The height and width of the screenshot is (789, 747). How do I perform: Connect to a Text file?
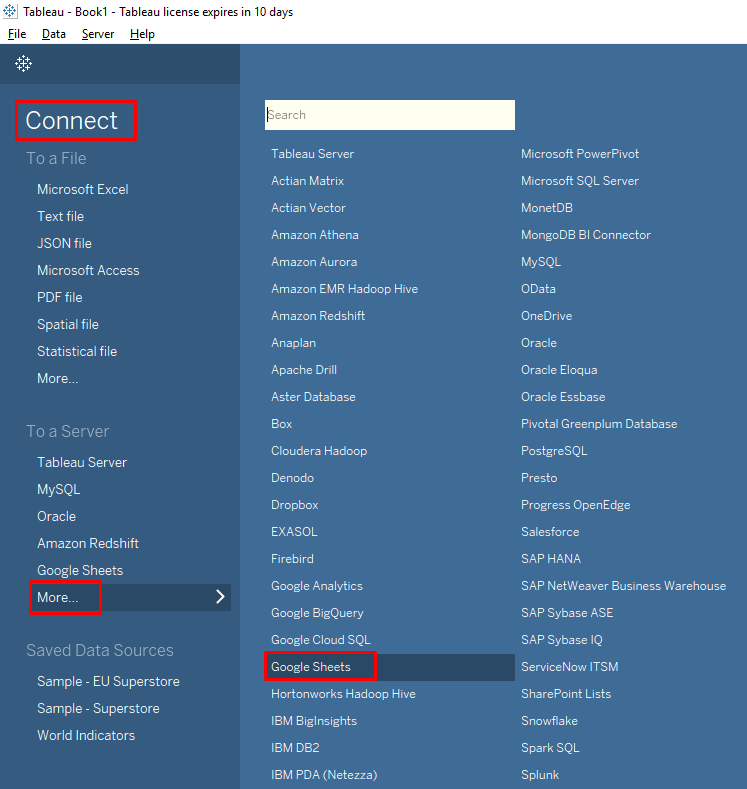[x=60, y=216]
